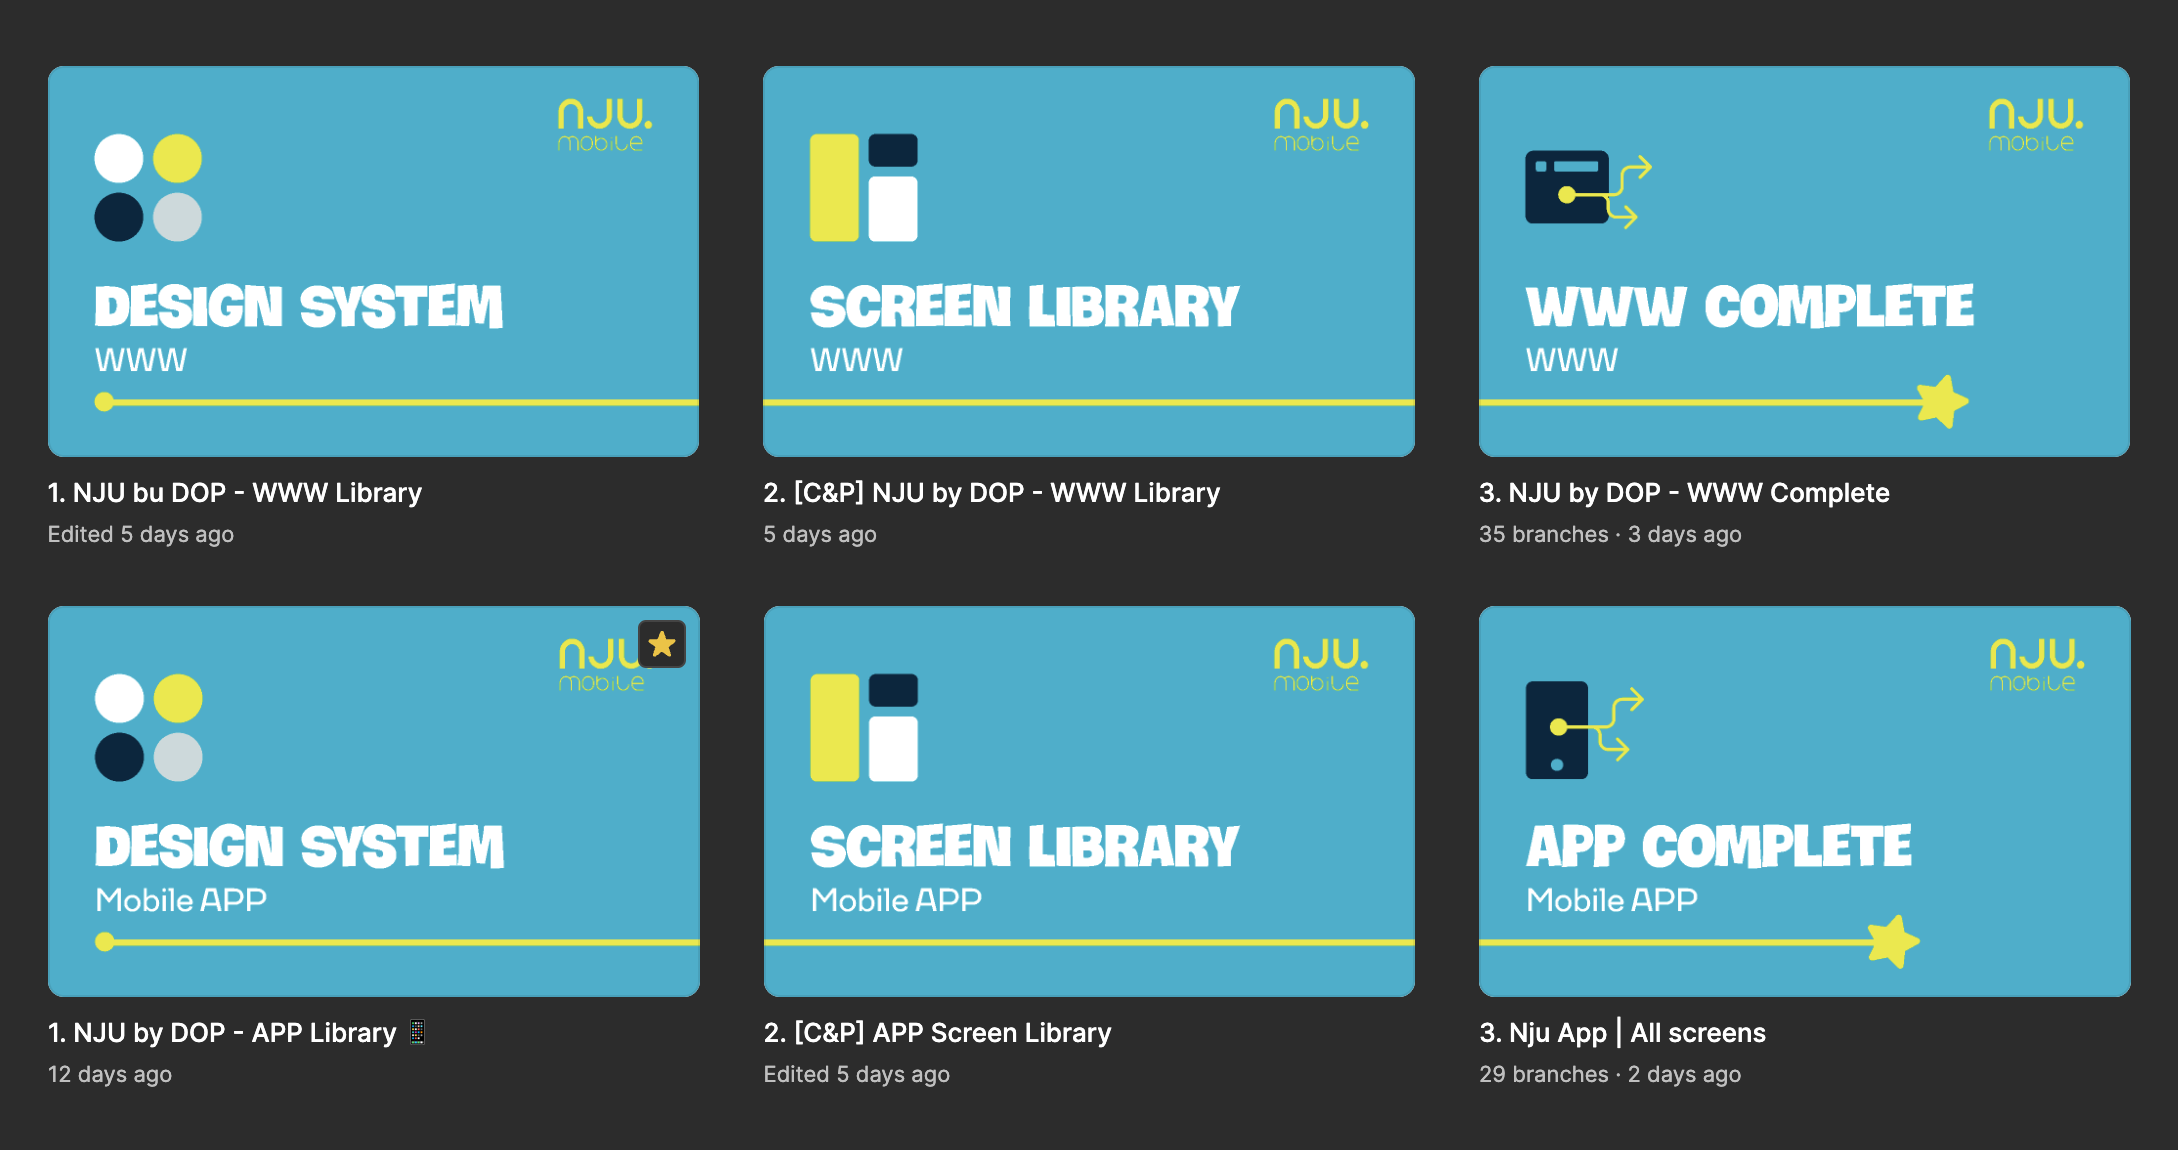Unfavorite the starred APP Library file
The image size is (2178, 1150).
coord(662,644)
